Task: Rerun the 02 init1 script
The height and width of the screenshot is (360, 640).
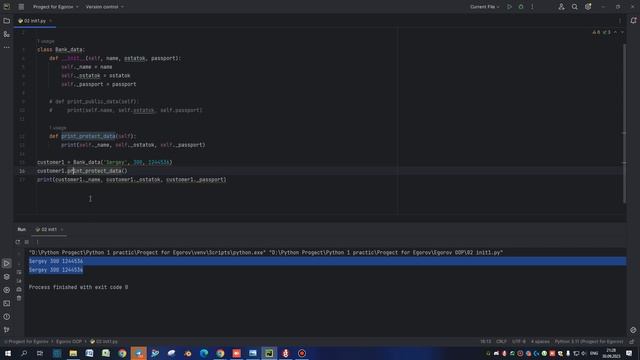Action: (x=18, y=242)
